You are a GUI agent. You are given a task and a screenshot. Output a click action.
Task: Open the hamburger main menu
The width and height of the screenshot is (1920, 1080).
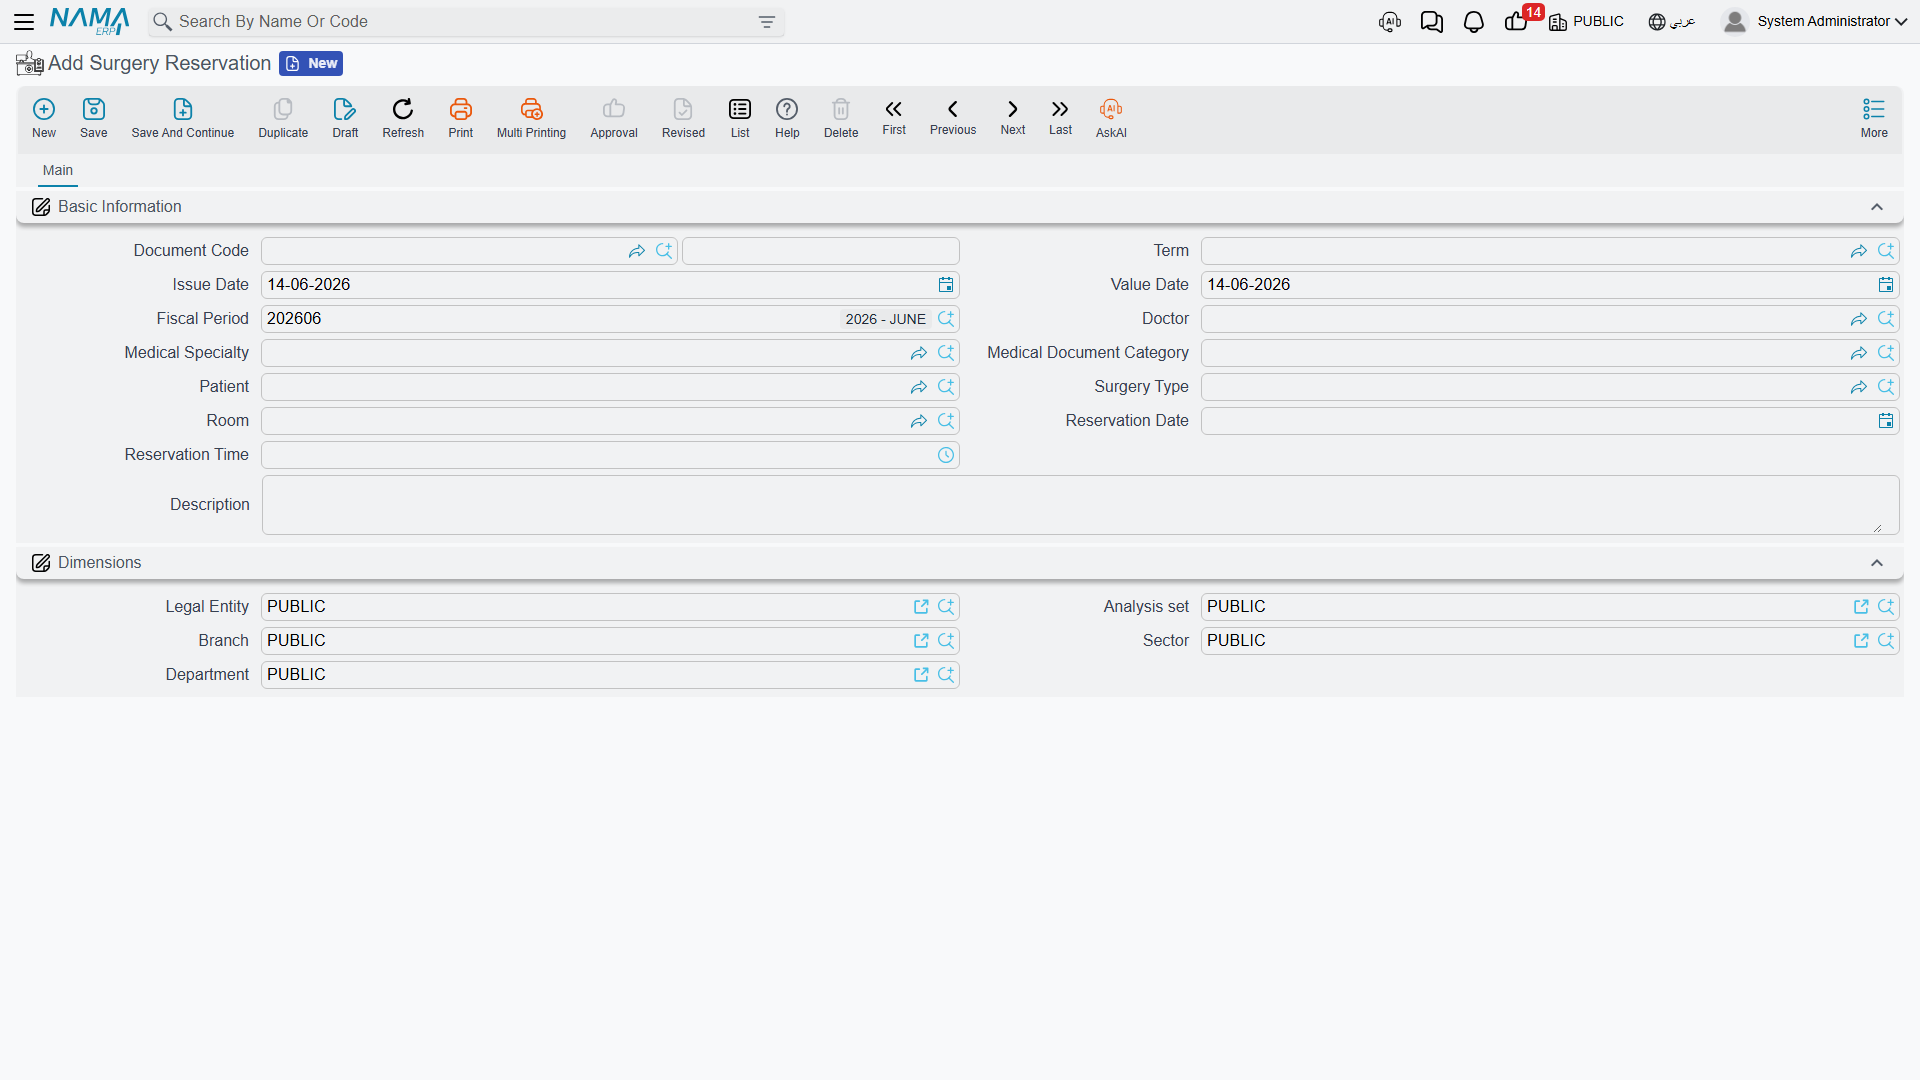click(x=24, y=21)
